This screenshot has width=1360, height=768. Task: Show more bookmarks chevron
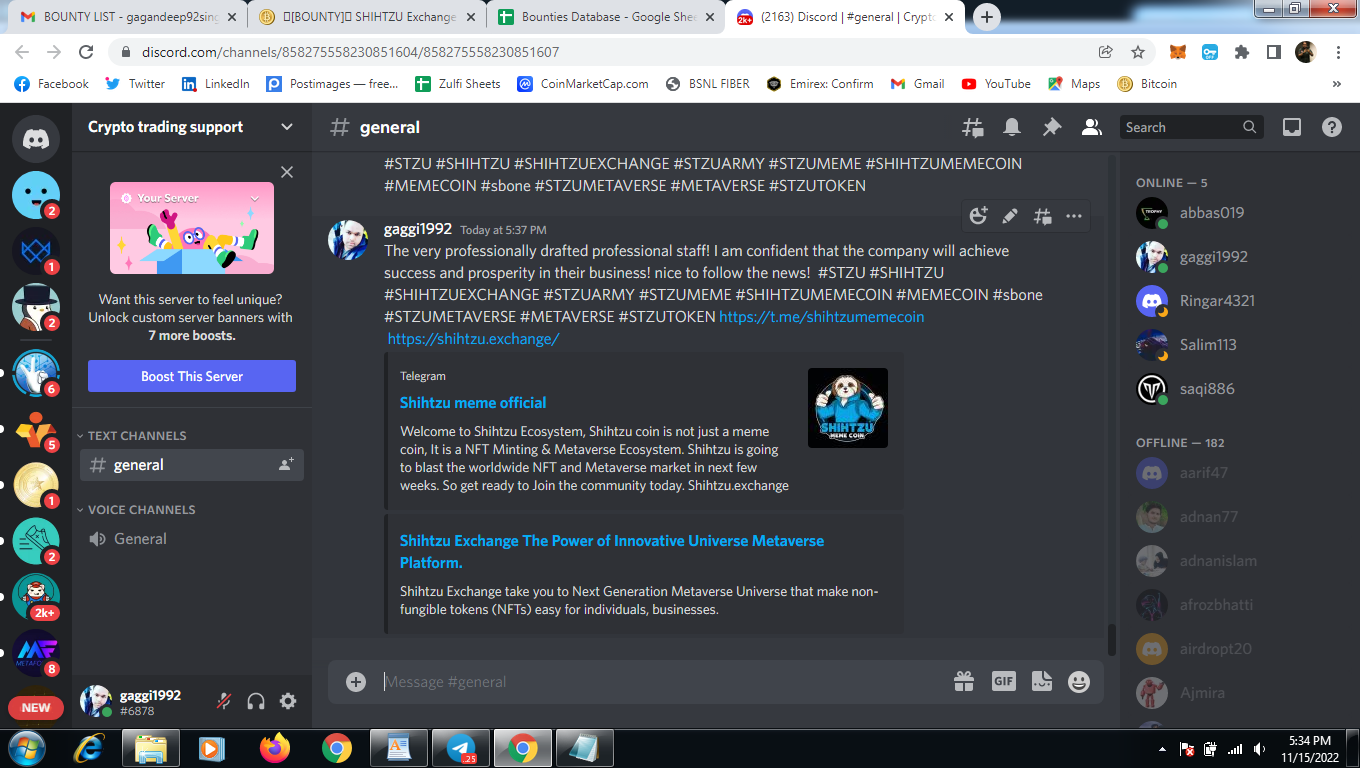[1337, 84]
